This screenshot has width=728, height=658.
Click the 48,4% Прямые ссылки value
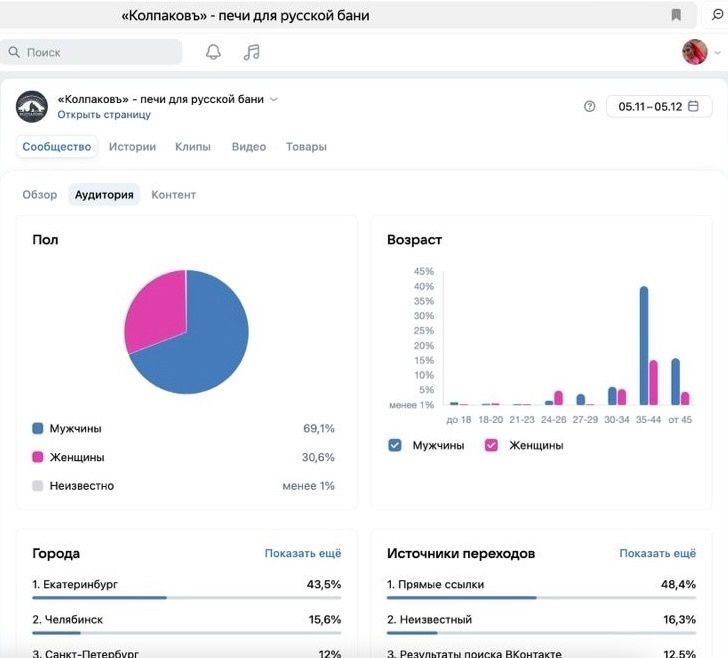[678, 584]
